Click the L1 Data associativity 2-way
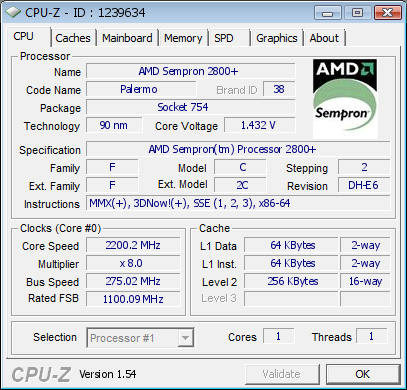 pos(365,245)
